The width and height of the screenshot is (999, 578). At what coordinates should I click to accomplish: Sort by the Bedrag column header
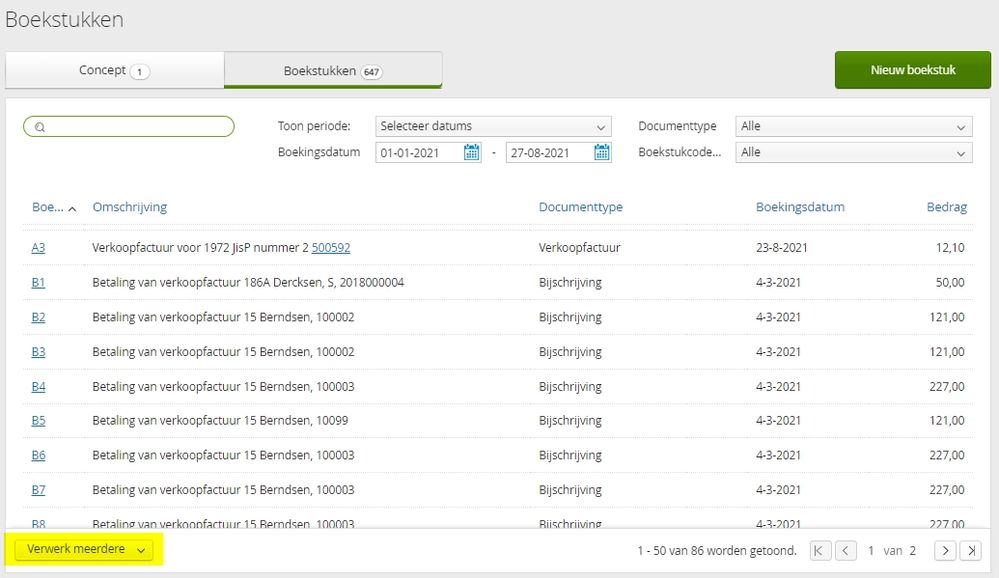coord(946,207)
